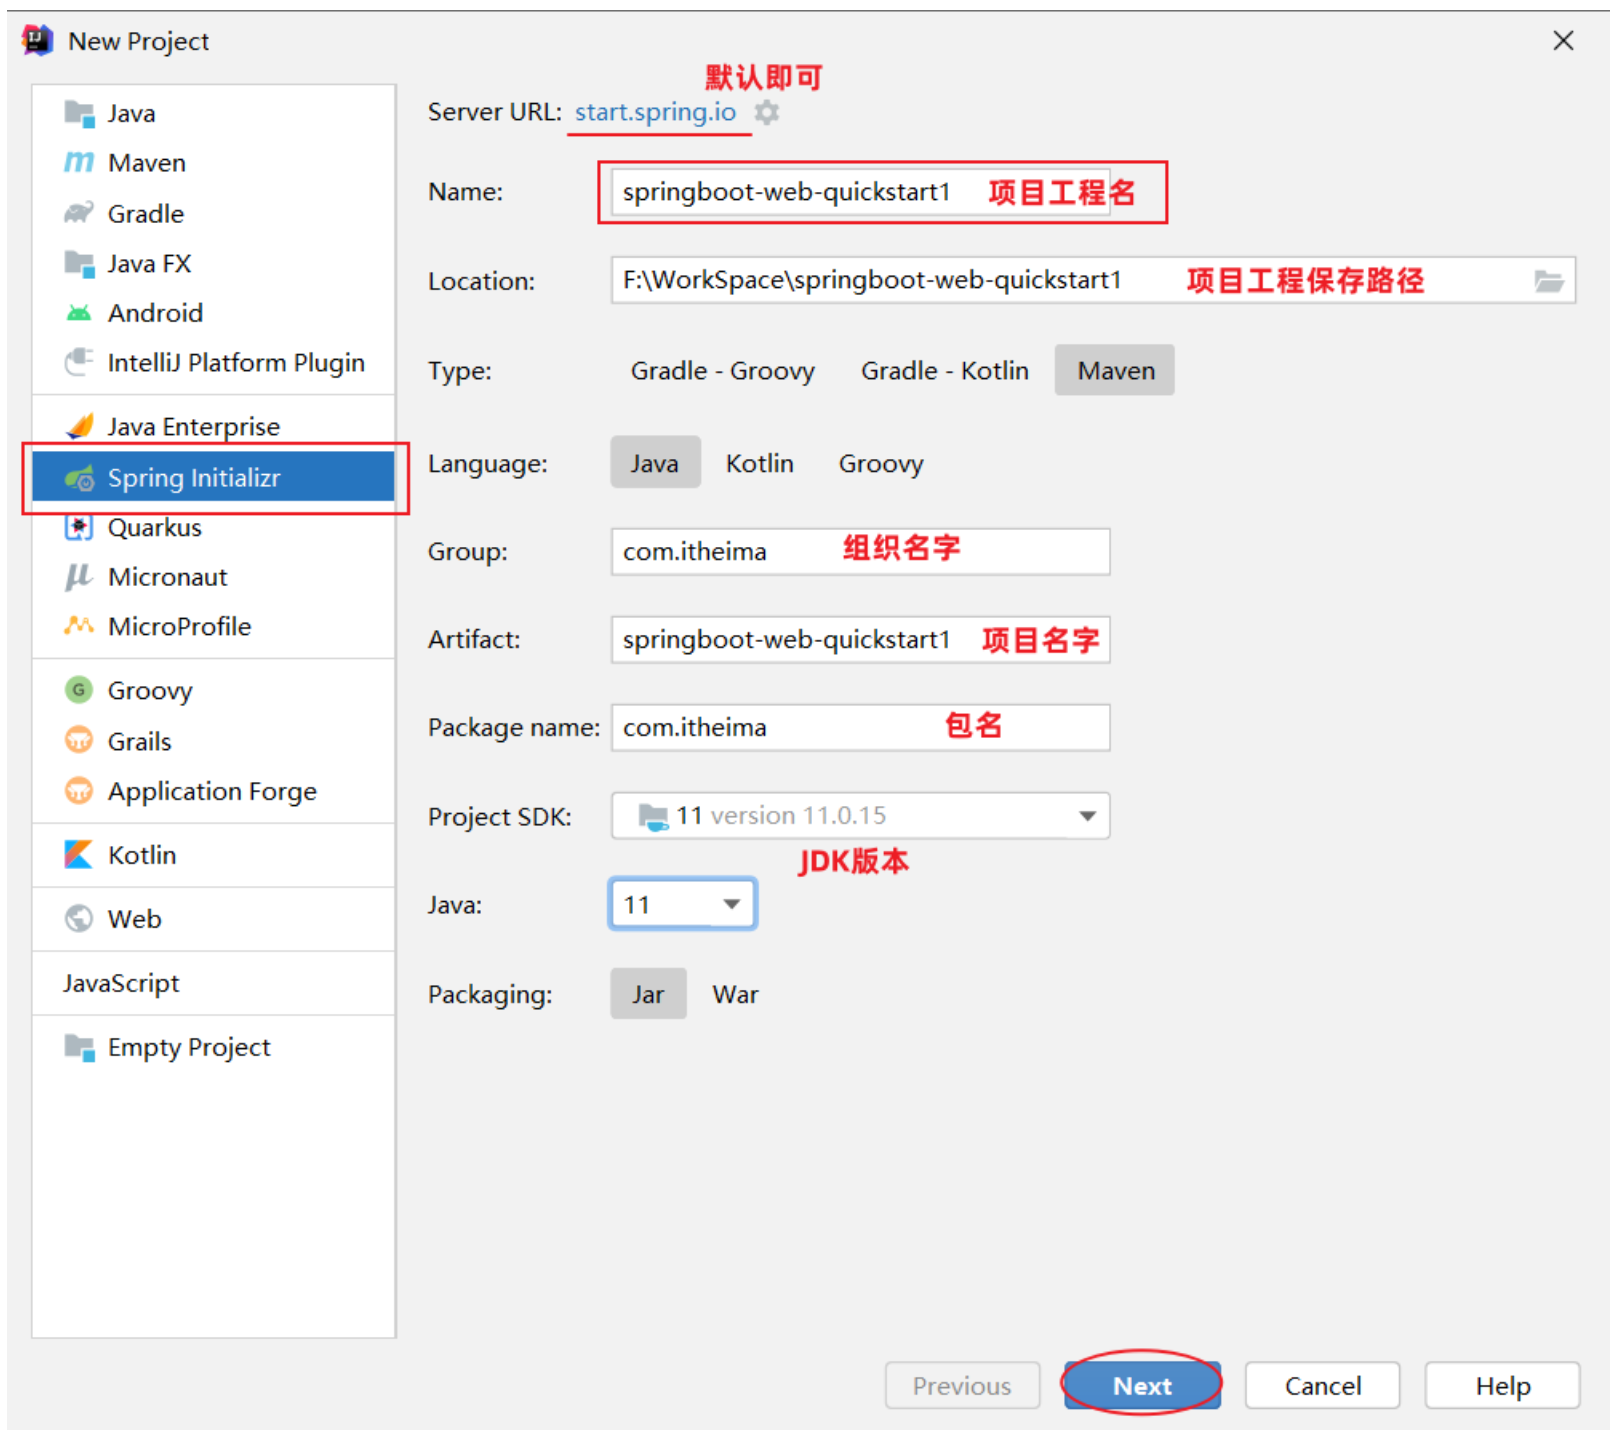Select Java Enterprise in sidebar
This screenshot has width=1611, height=1433.
coord(214,426)
